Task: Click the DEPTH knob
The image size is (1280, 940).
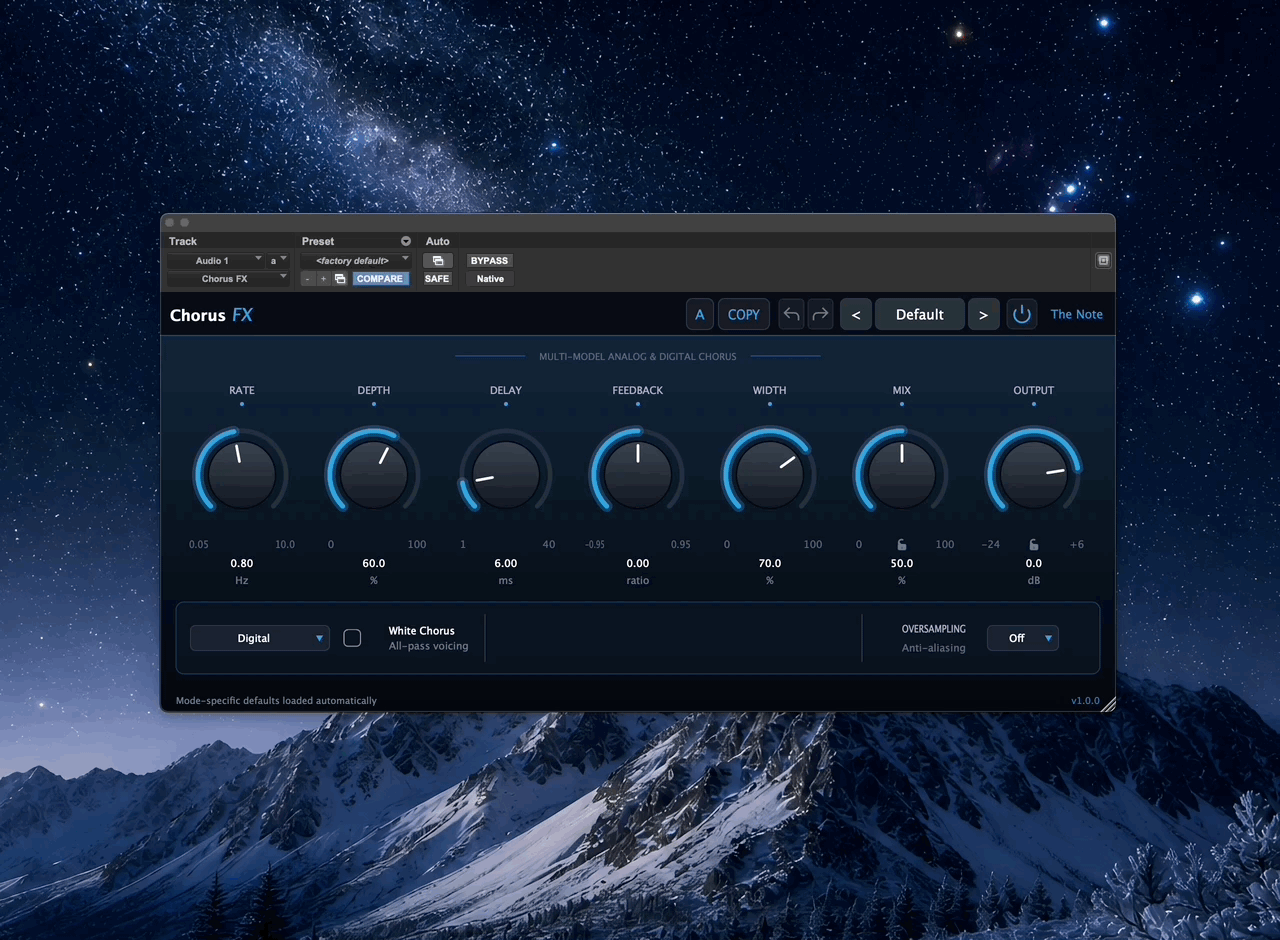Action: coord(374,474)
